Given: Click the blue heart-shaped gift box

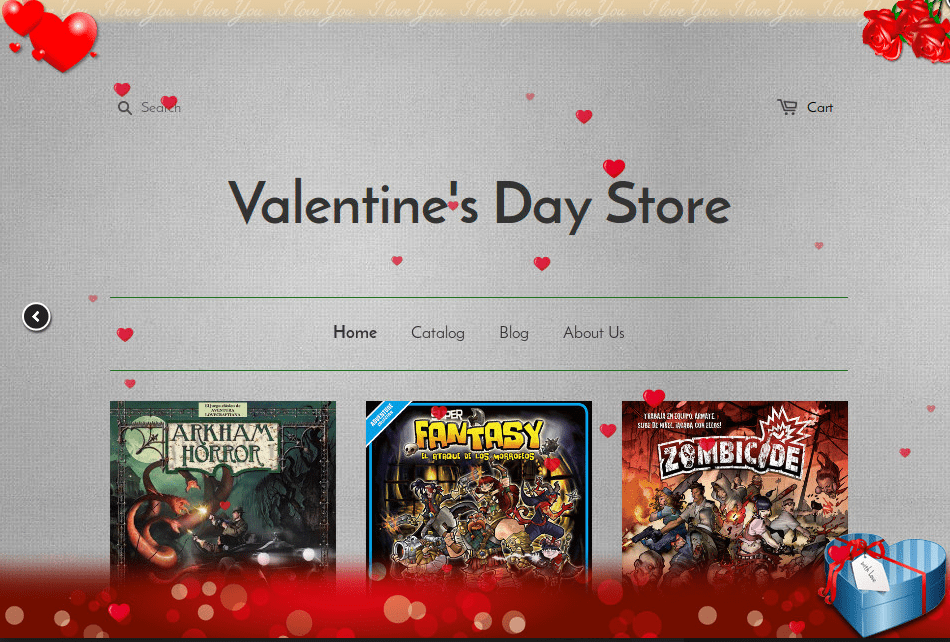Looking at the screenshot, I should pyautogui.click(x=885, y=584).
